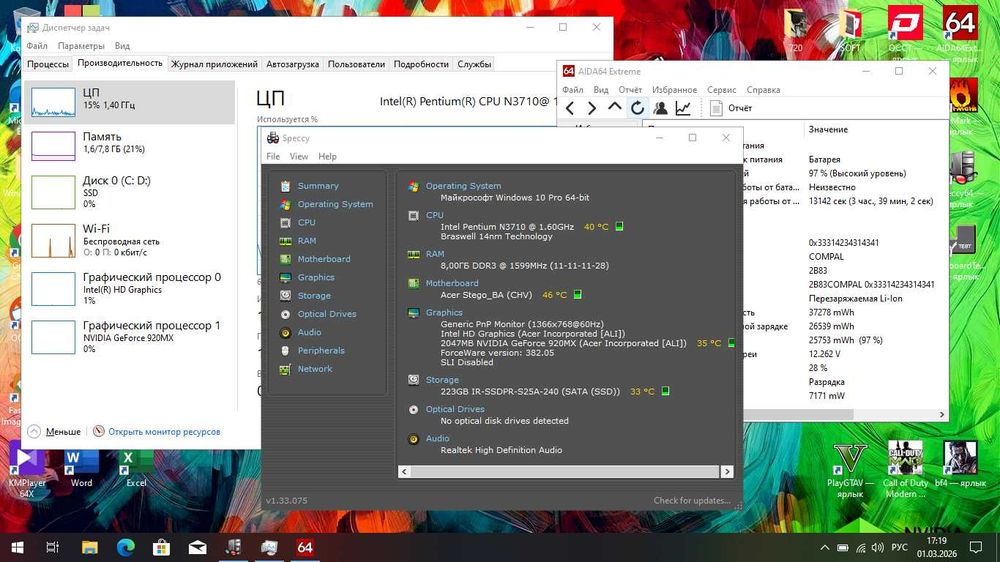This screenshot has height=562, width=1000.
Task: Select the Wi-Fi graph in Task Manager
Action: coord(53,240)
